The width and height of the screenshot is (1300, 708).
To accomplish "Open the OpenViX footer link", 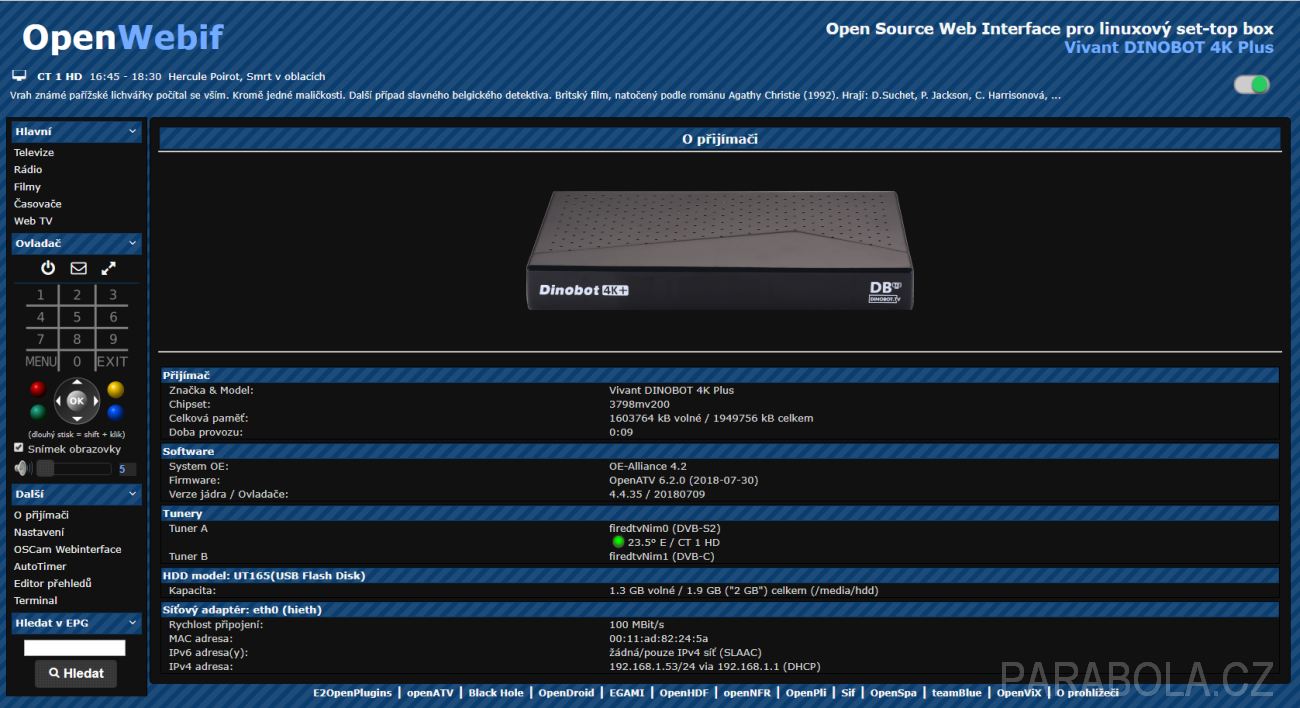I will 1020,692.
